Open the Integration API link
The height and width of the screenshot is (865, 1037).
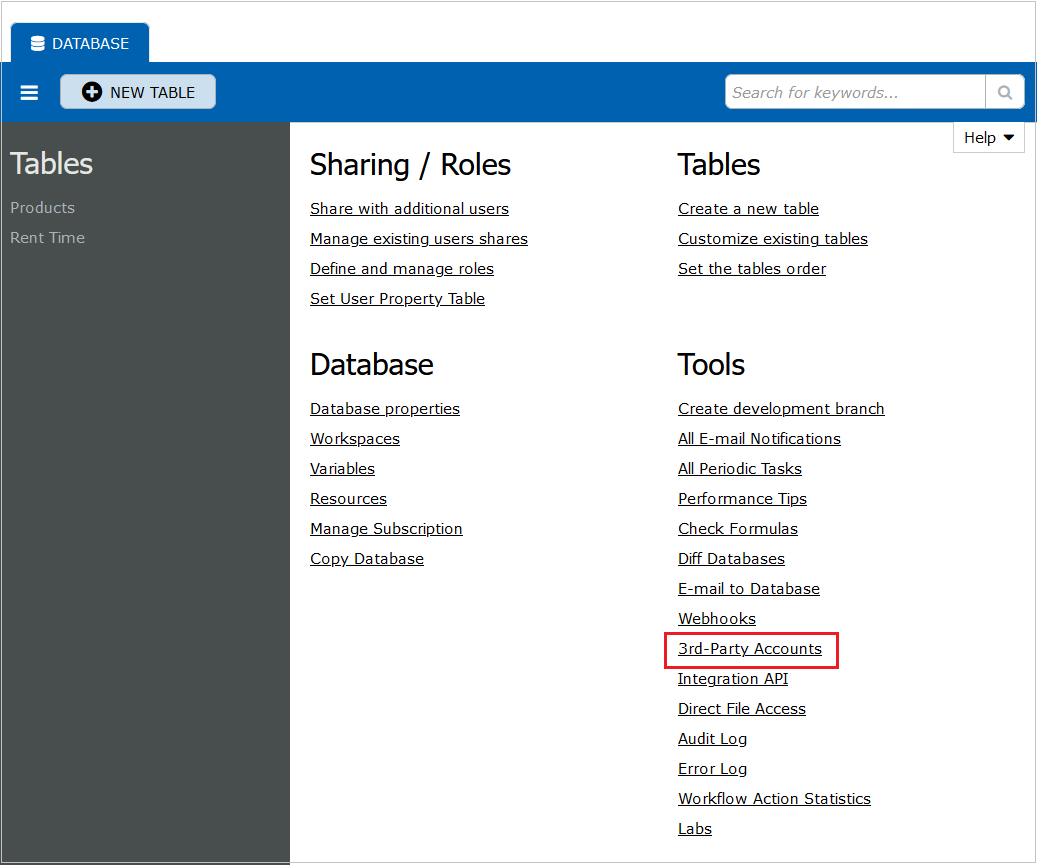pyautogui.click(x=733, y=679)
